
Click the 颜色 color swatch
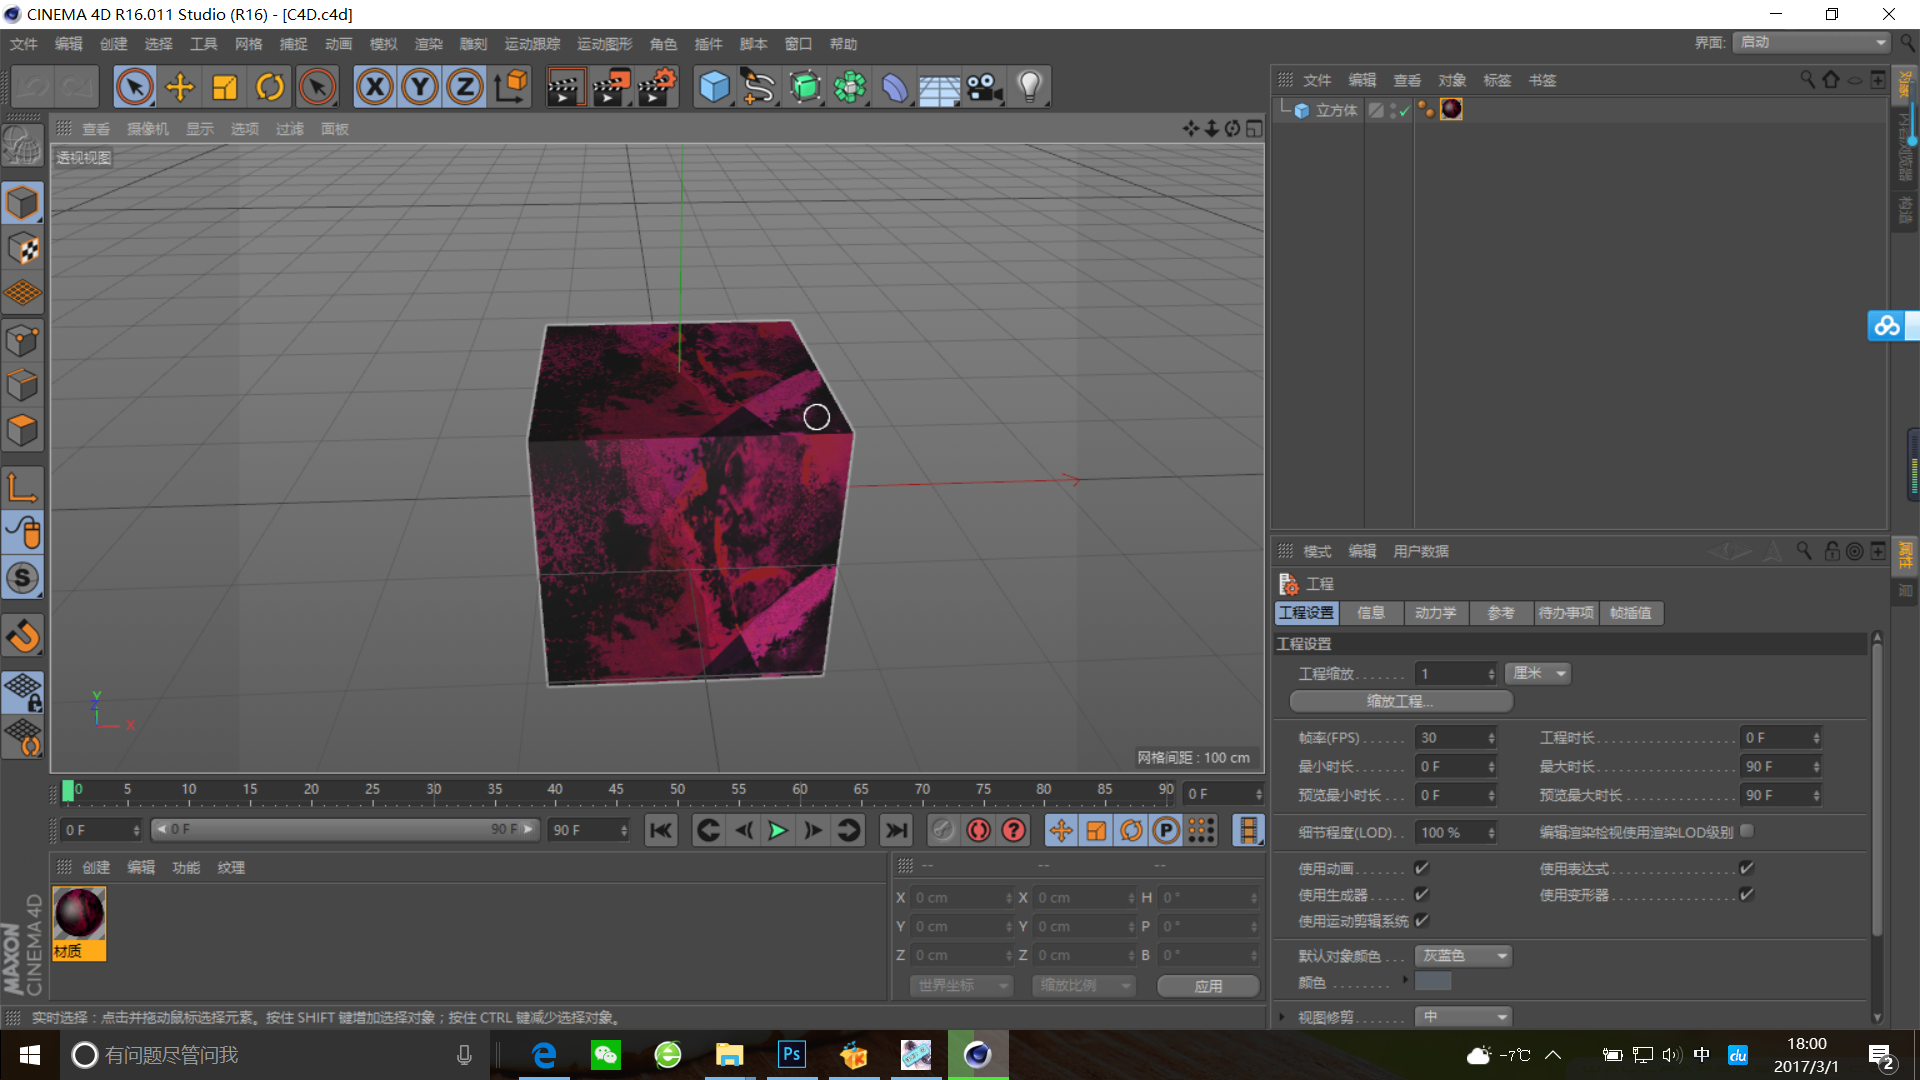[x=1433, y=981]
